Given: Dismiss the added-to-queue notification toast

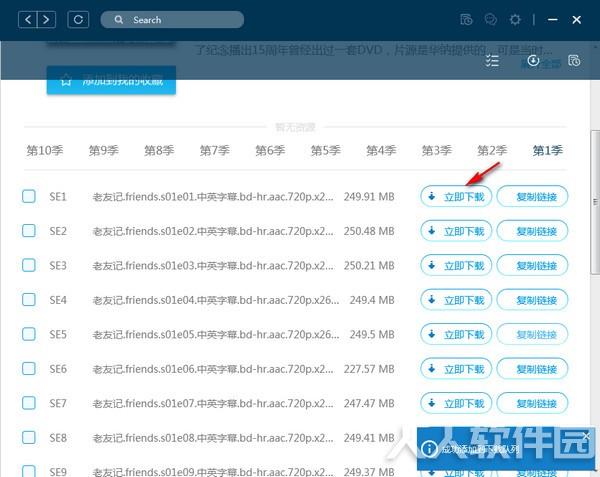Looking at the screenshot, I should click(x=587, y=436).
